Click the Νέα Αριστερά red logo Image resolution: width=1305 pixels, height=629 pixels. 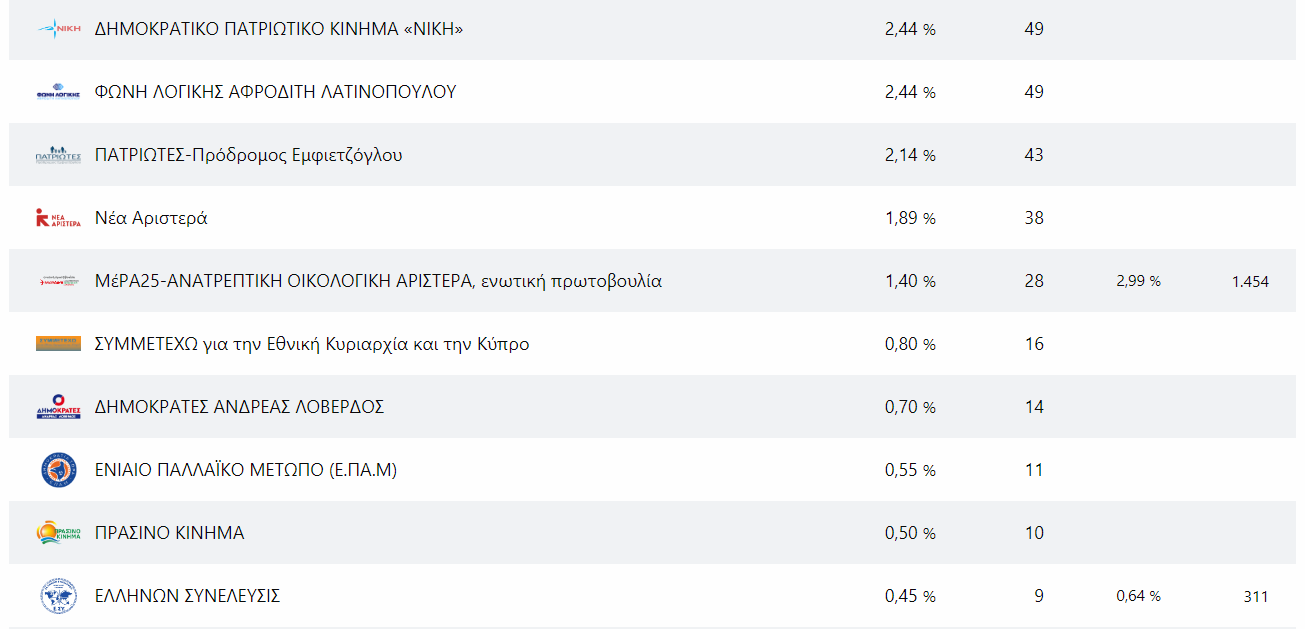coord(58,218)
